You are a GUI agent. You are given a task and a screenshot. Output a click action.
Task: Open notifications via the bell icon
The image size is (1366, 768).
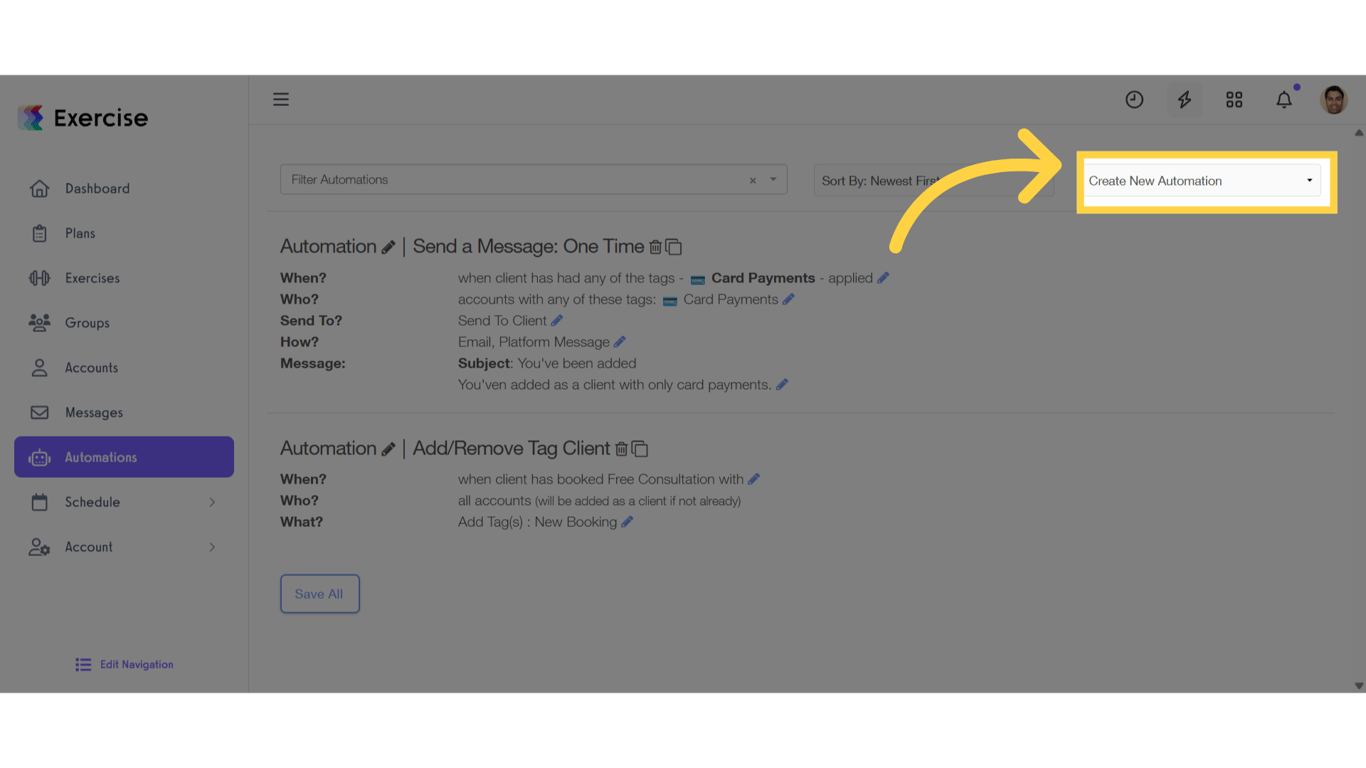tap(1284, 99)
